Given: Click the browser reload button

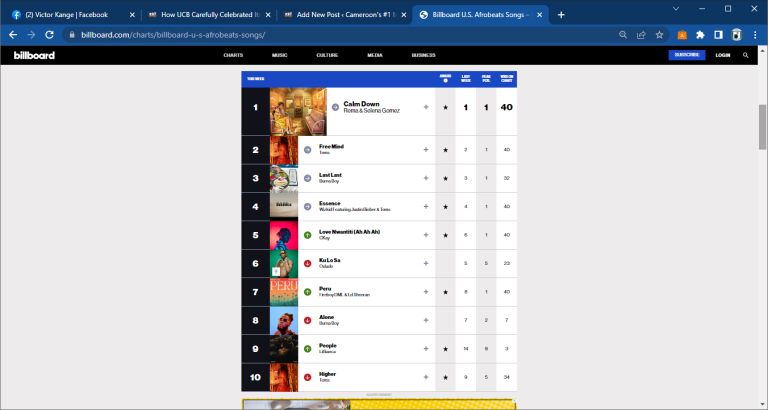Looking at the screenshot, I should click(x=52, y=34).
